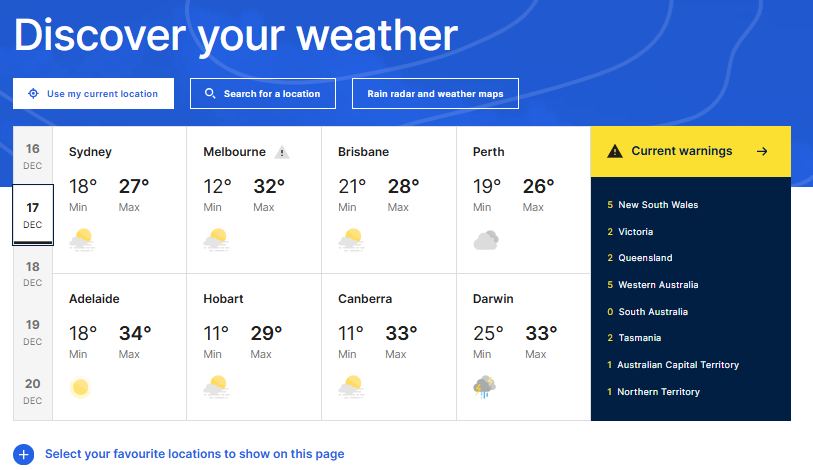Click Perth's cloudy weather icon
Image resolution: width=813 pixels, height=470 pixels.
486,240
